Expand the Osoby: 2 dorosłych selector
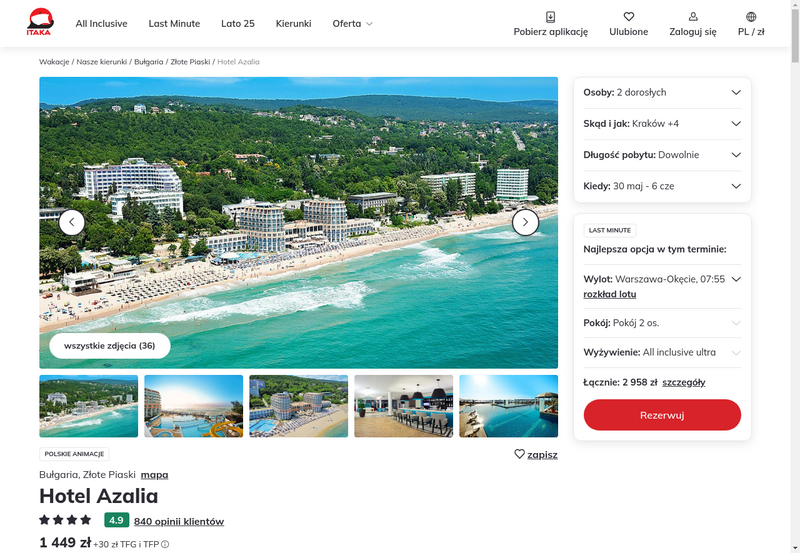This screenshot has width=800, height=553. 662,93
